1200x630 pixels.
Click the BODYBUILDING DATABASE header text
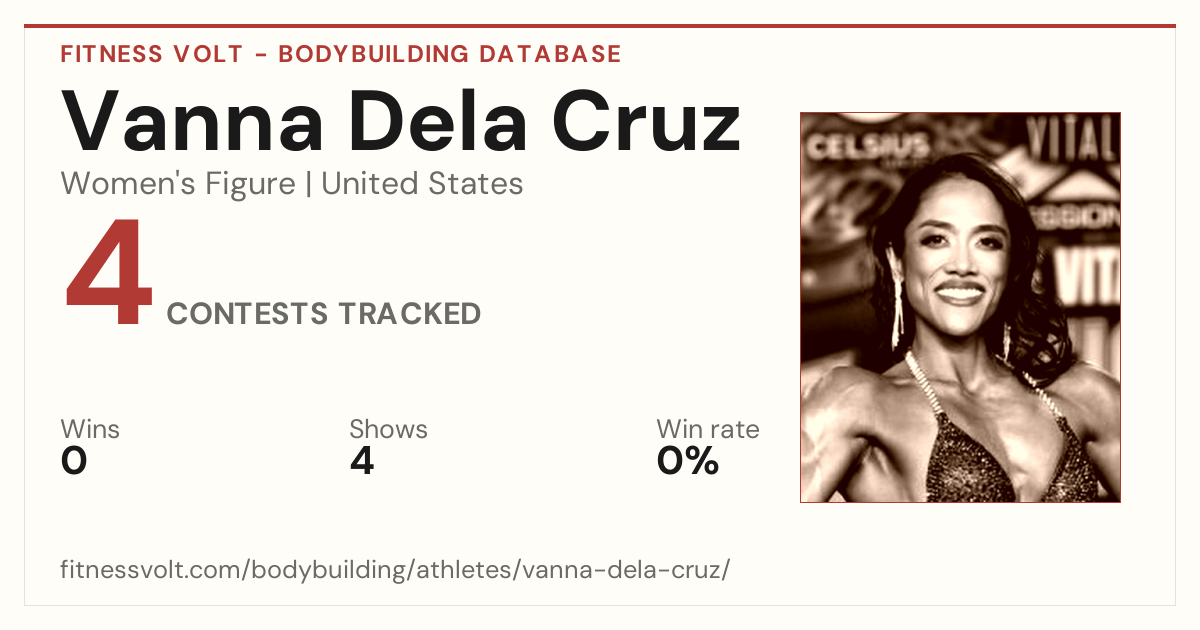click(x=450, y=54)
